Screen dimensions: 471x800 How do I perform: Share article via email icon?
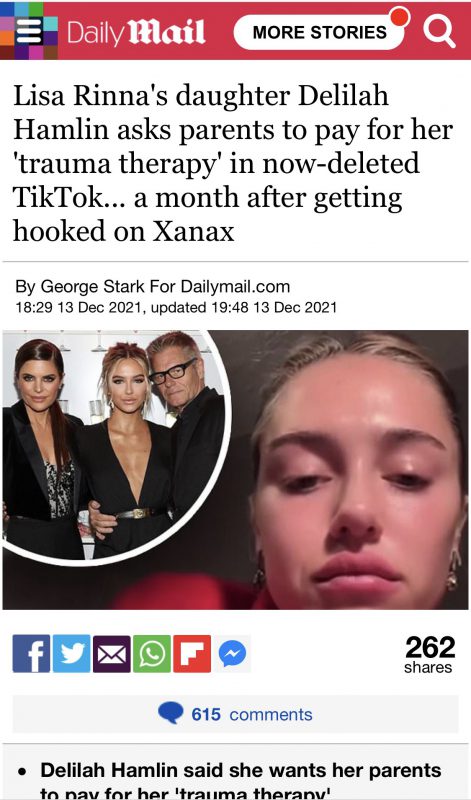point(112,654)
